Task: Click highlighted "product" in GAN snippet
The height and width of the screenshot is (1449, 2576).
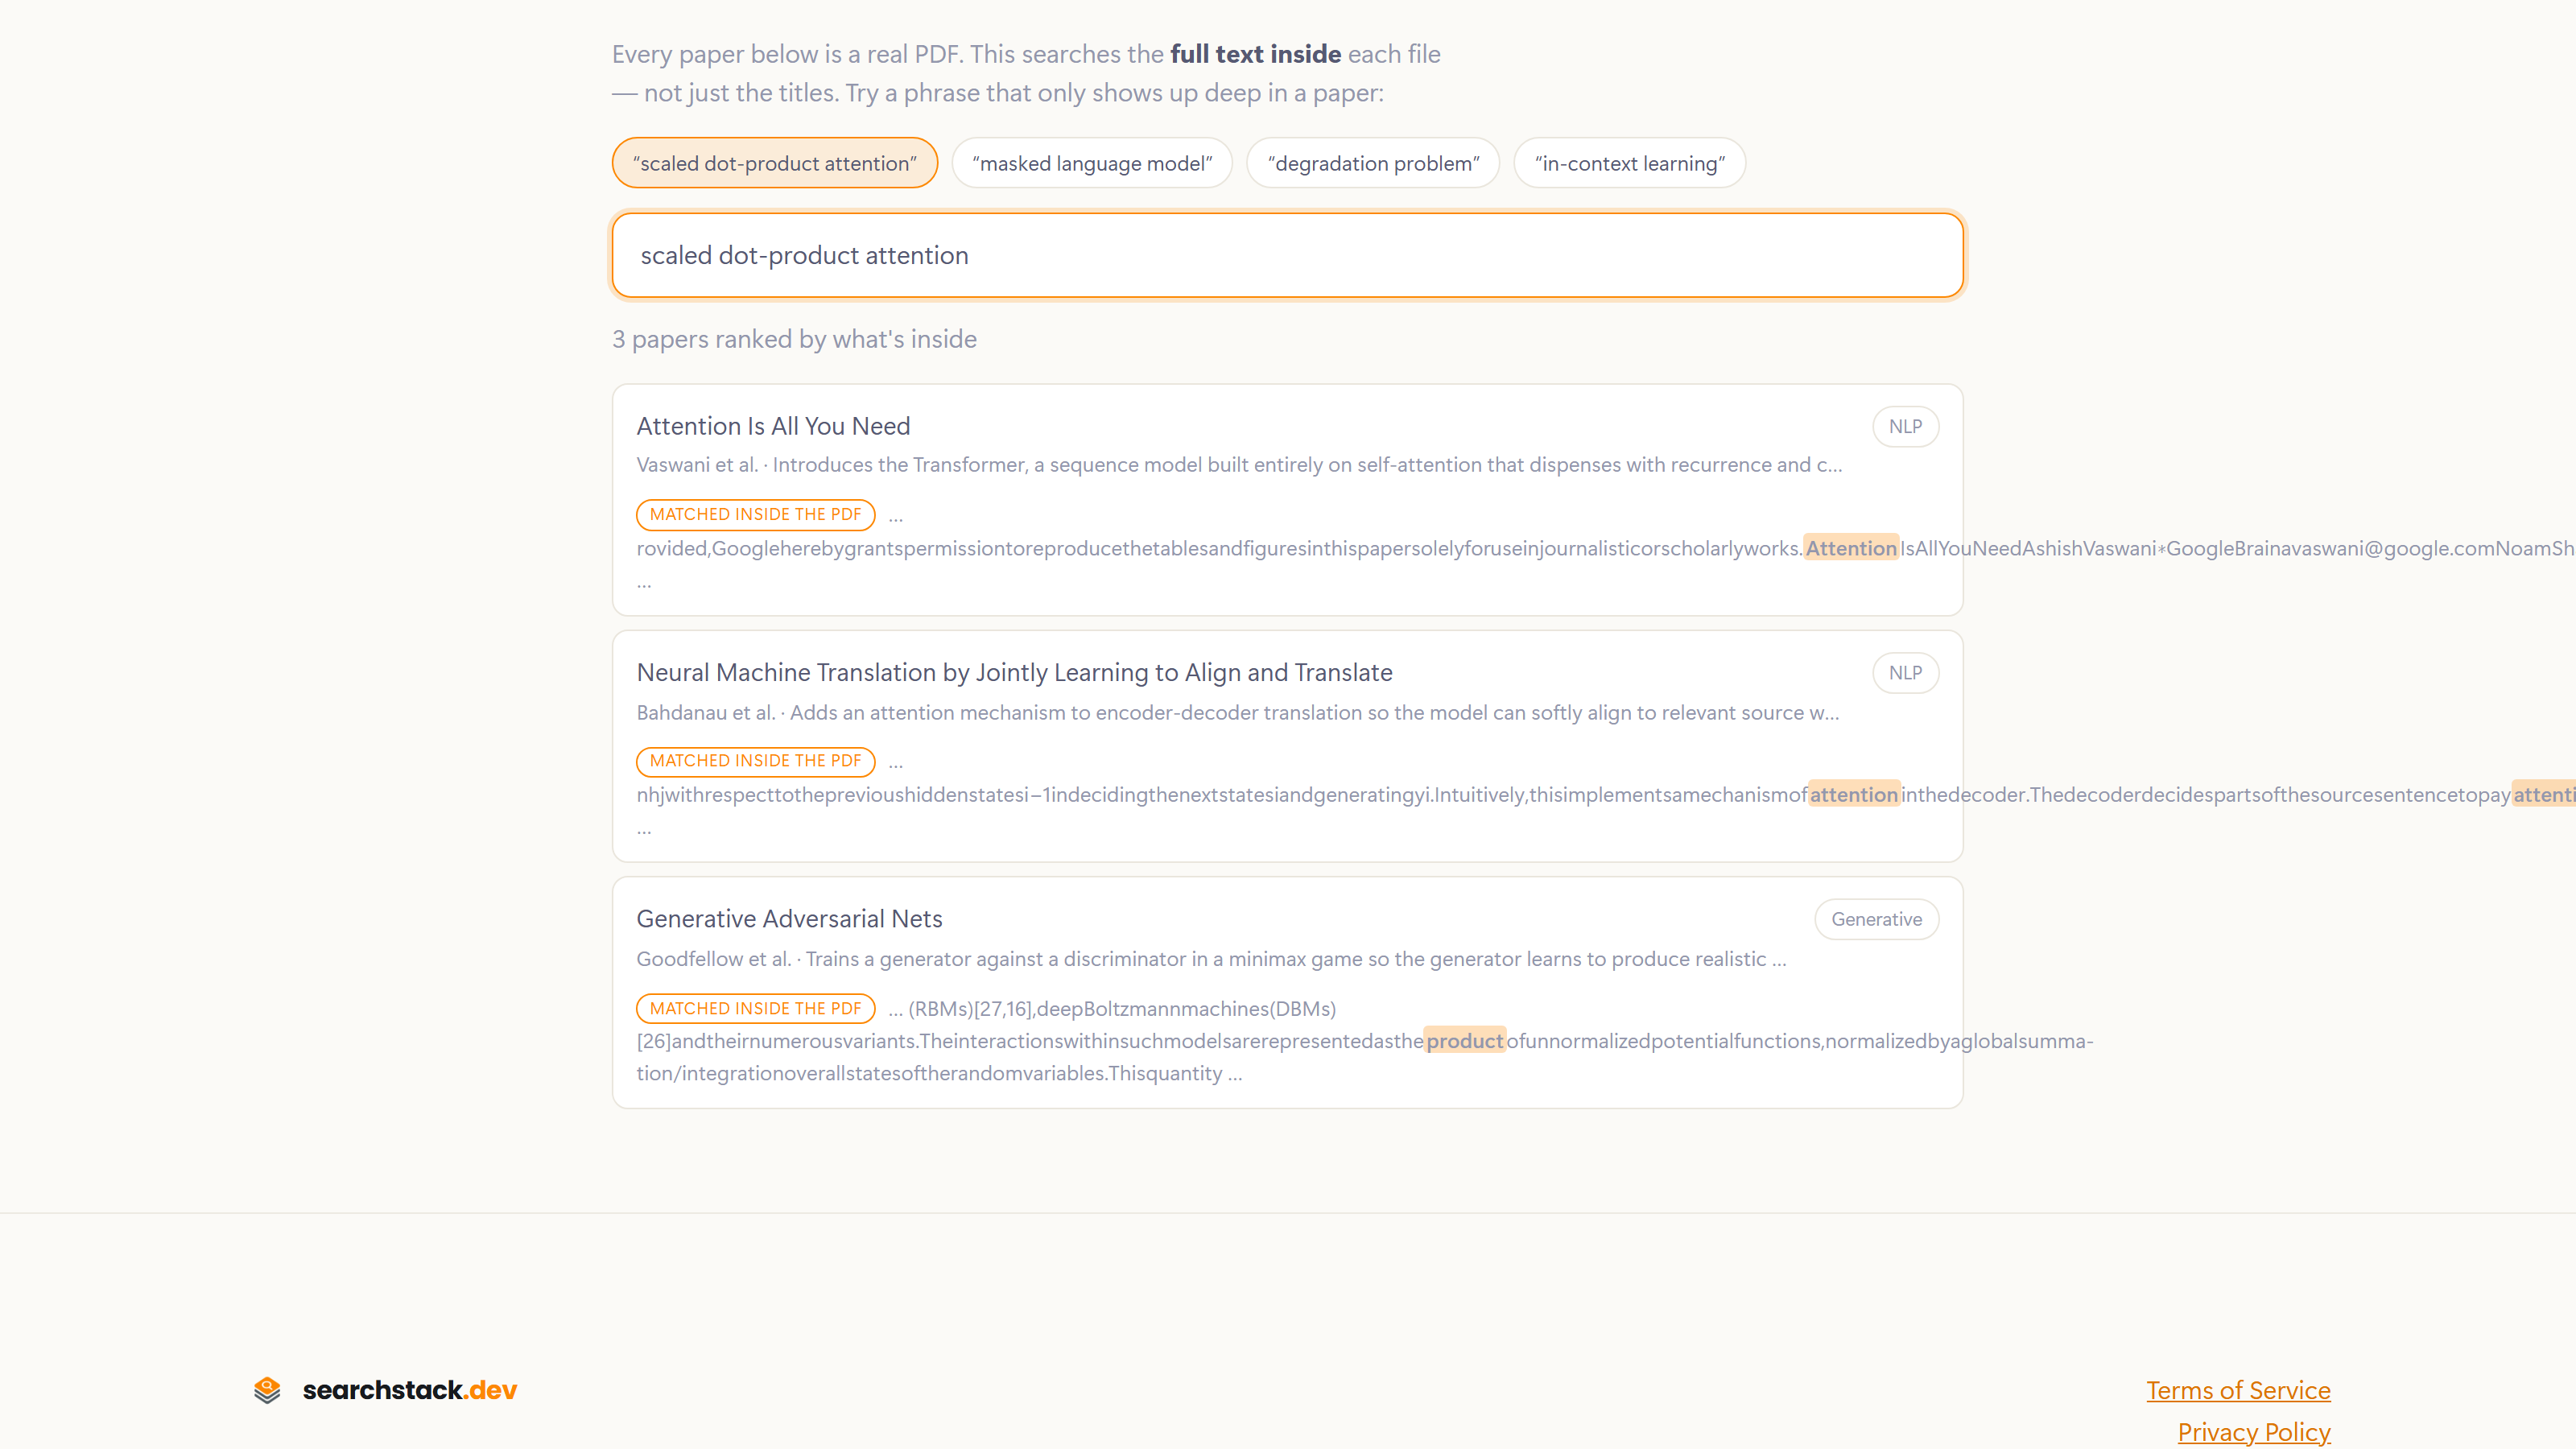Action: click(x=1464, y=1040)
